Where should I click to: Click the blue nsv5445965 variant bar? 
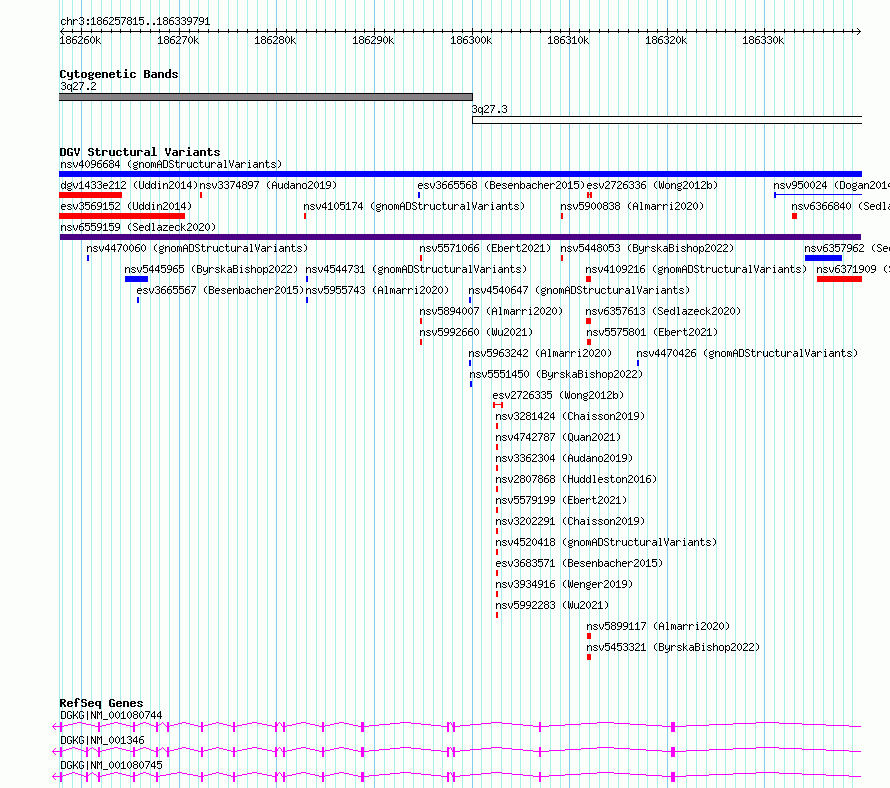click(x=136, y=279)
